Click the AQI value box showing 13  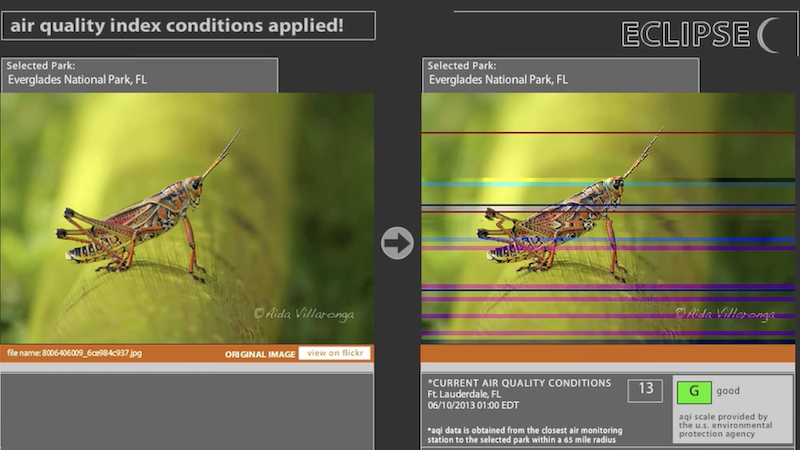[x=645, y=391]
